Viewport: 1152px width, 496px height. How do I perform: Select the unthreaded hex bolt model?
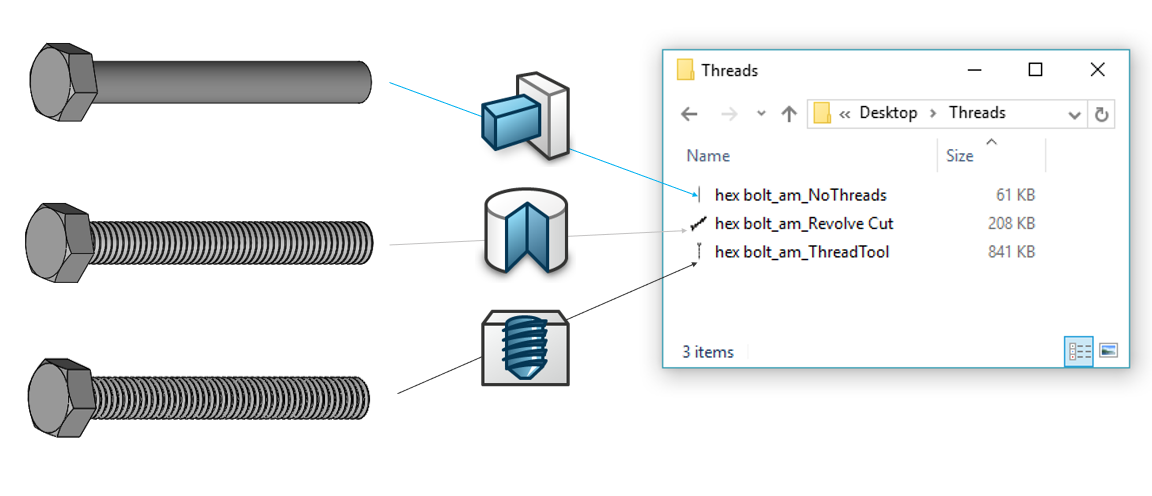pos(200,82)
